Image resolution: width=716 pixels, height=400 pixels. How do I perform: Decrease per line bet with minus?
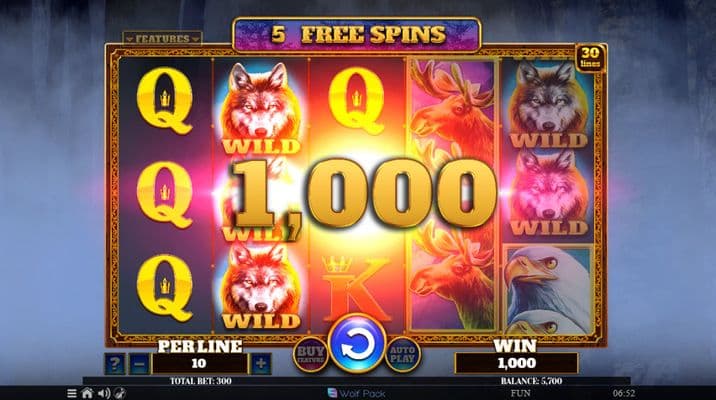point(139,364)
